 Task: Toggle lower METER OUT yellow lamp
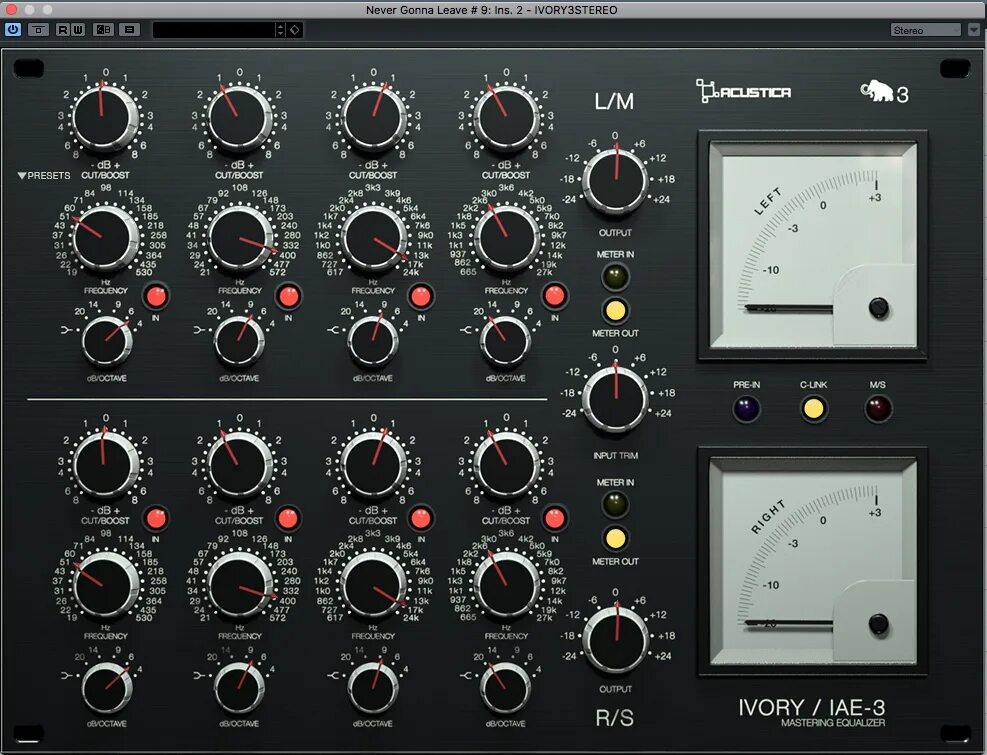[x=615, y=538]
